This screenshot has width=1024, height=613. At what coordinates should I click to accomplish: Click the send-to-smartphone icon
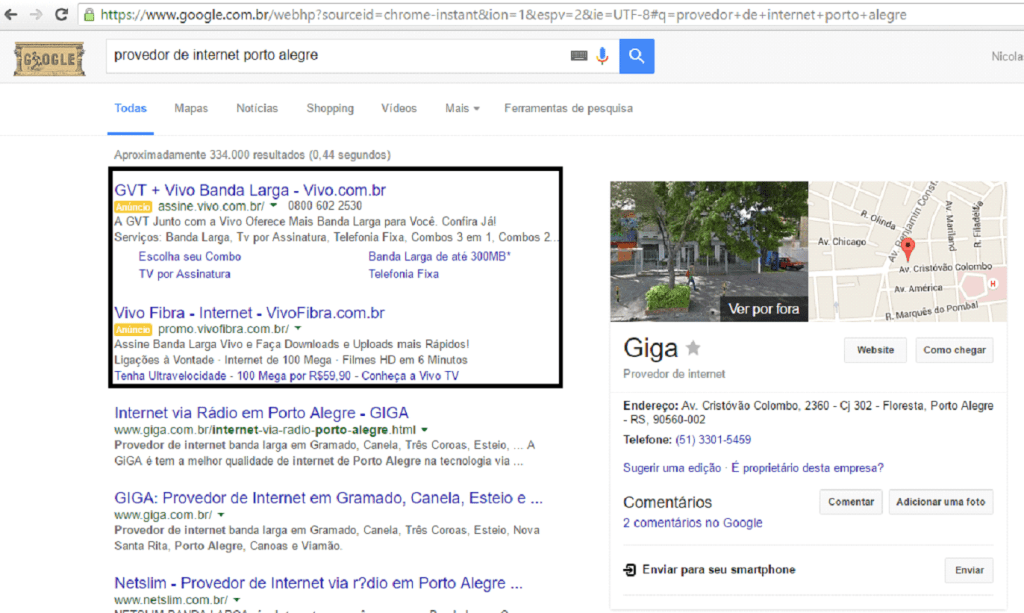tap(630, 570)
